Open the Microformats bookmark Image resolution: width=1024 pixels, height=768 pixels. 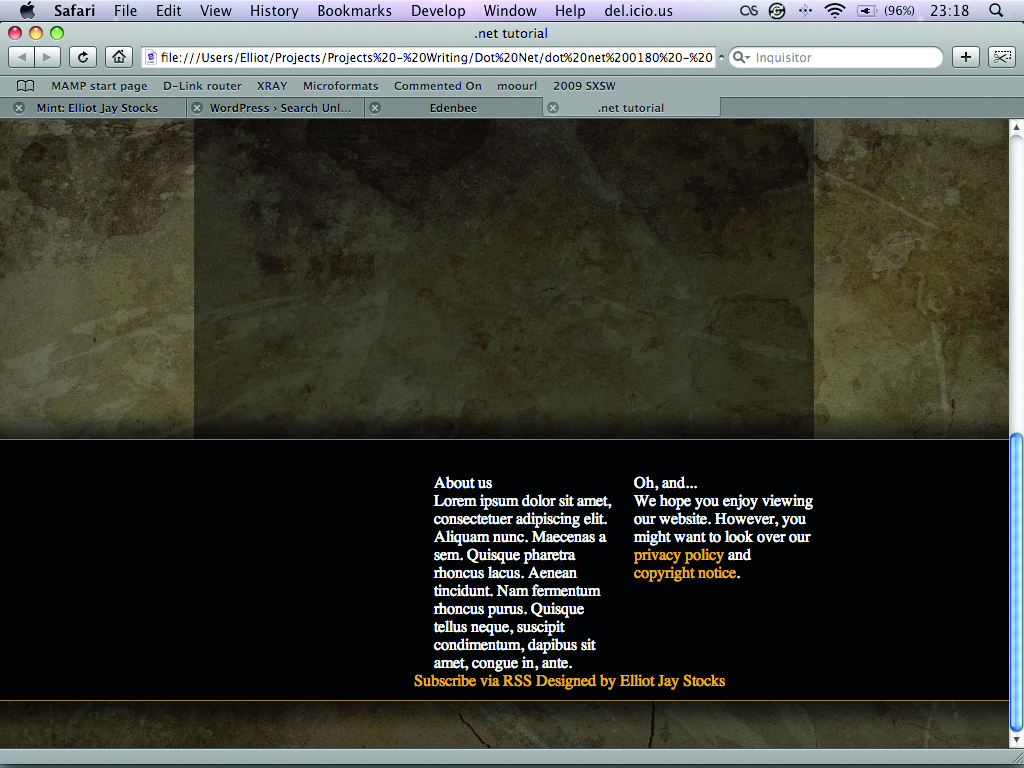[x=340, y=86]
